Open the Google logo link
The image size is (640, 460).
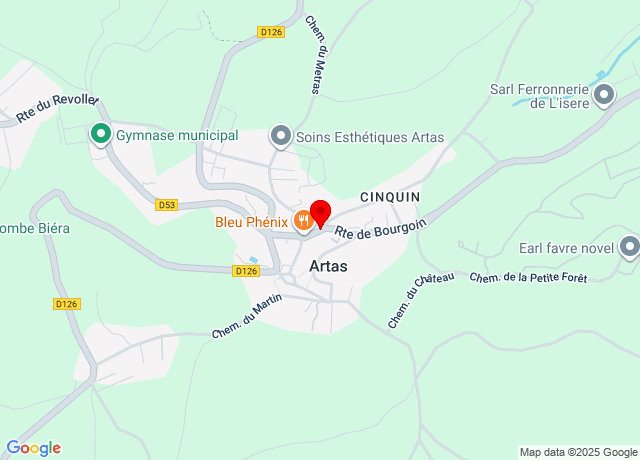34,448
